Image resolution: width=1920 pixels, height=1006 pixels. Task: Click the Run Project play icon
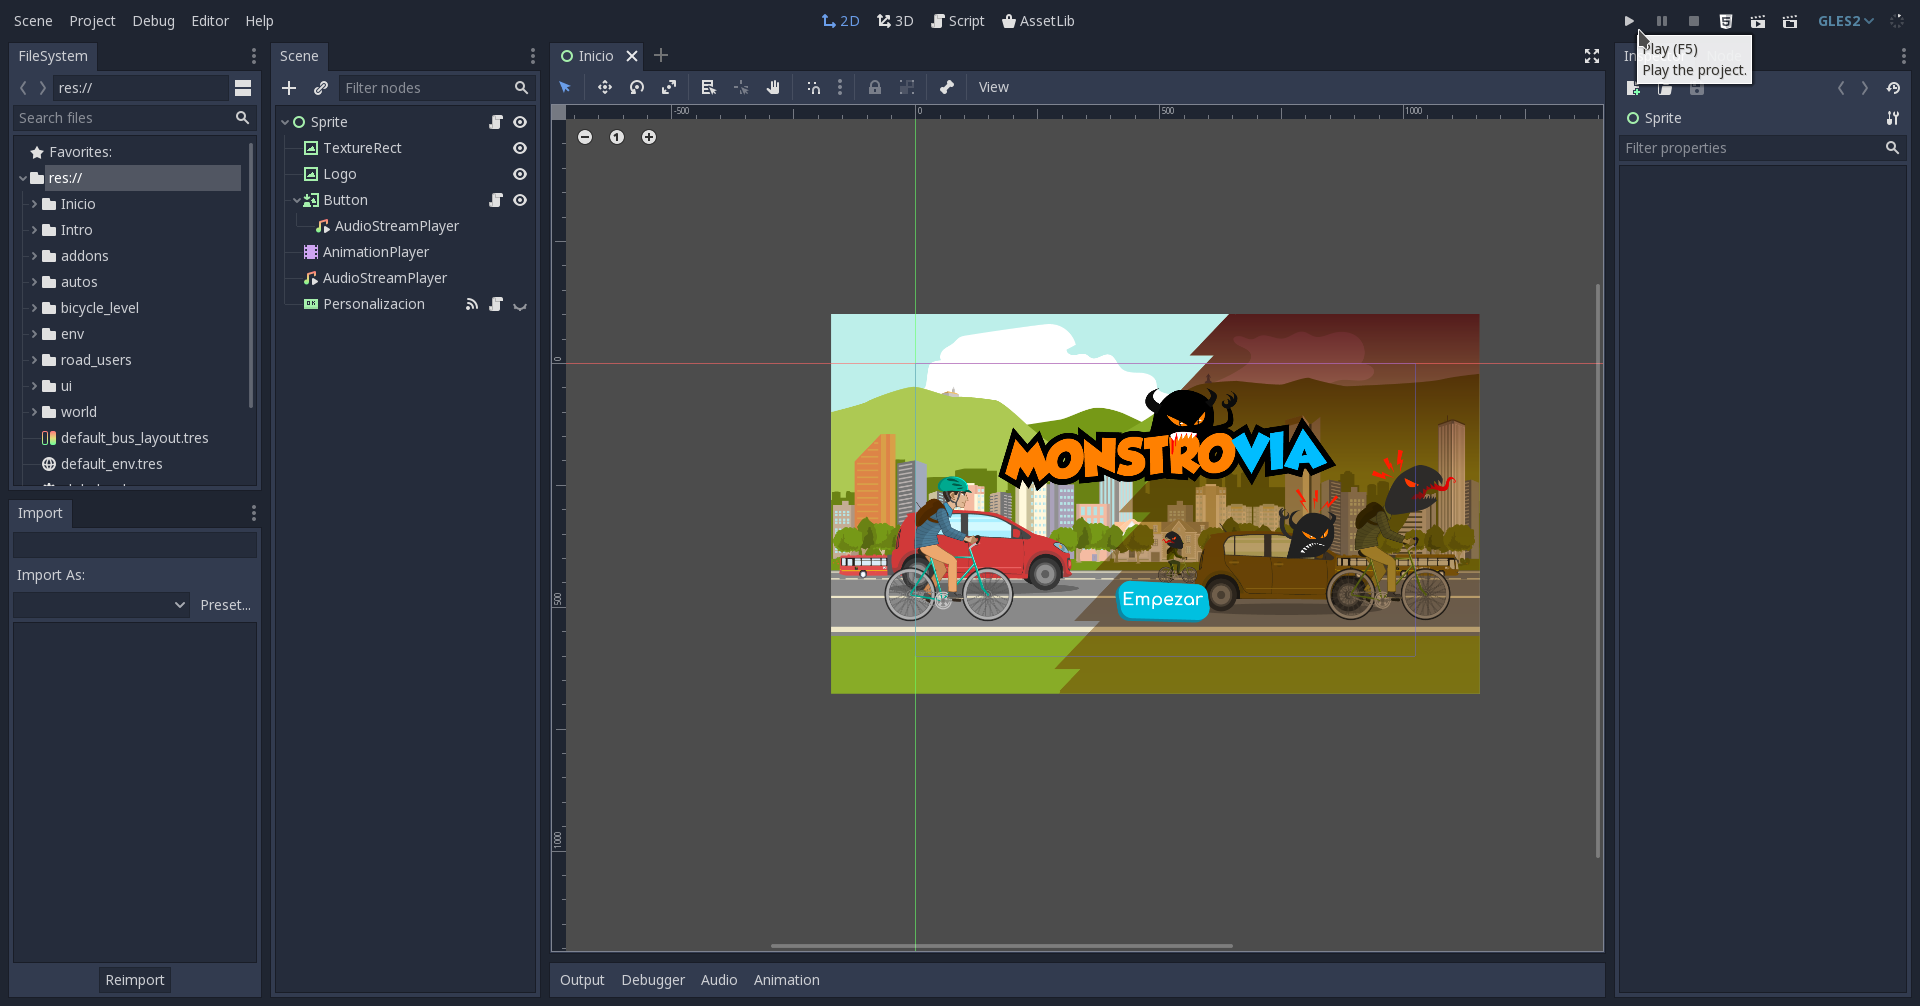tap(1628, 20)
